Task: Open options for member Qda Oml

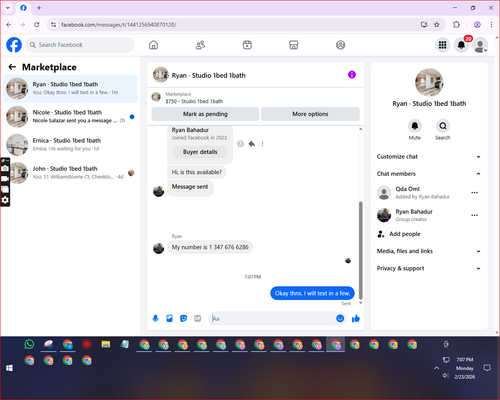Action: coord(475,193)
